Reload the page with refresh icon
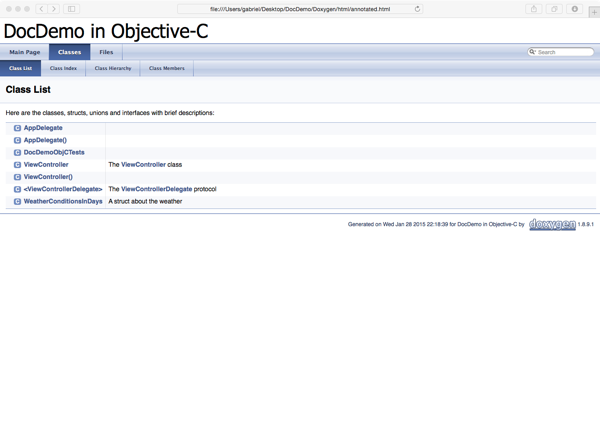Screen dimensions: 600x430 (417, 9)
